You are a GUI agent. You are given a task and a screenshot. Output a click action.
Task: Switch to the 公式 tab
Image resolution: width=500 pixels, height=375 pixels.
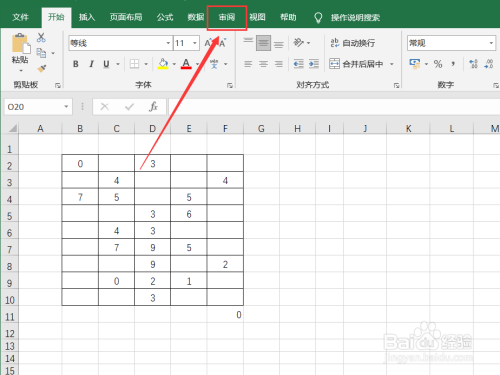(x=165, y=17)
